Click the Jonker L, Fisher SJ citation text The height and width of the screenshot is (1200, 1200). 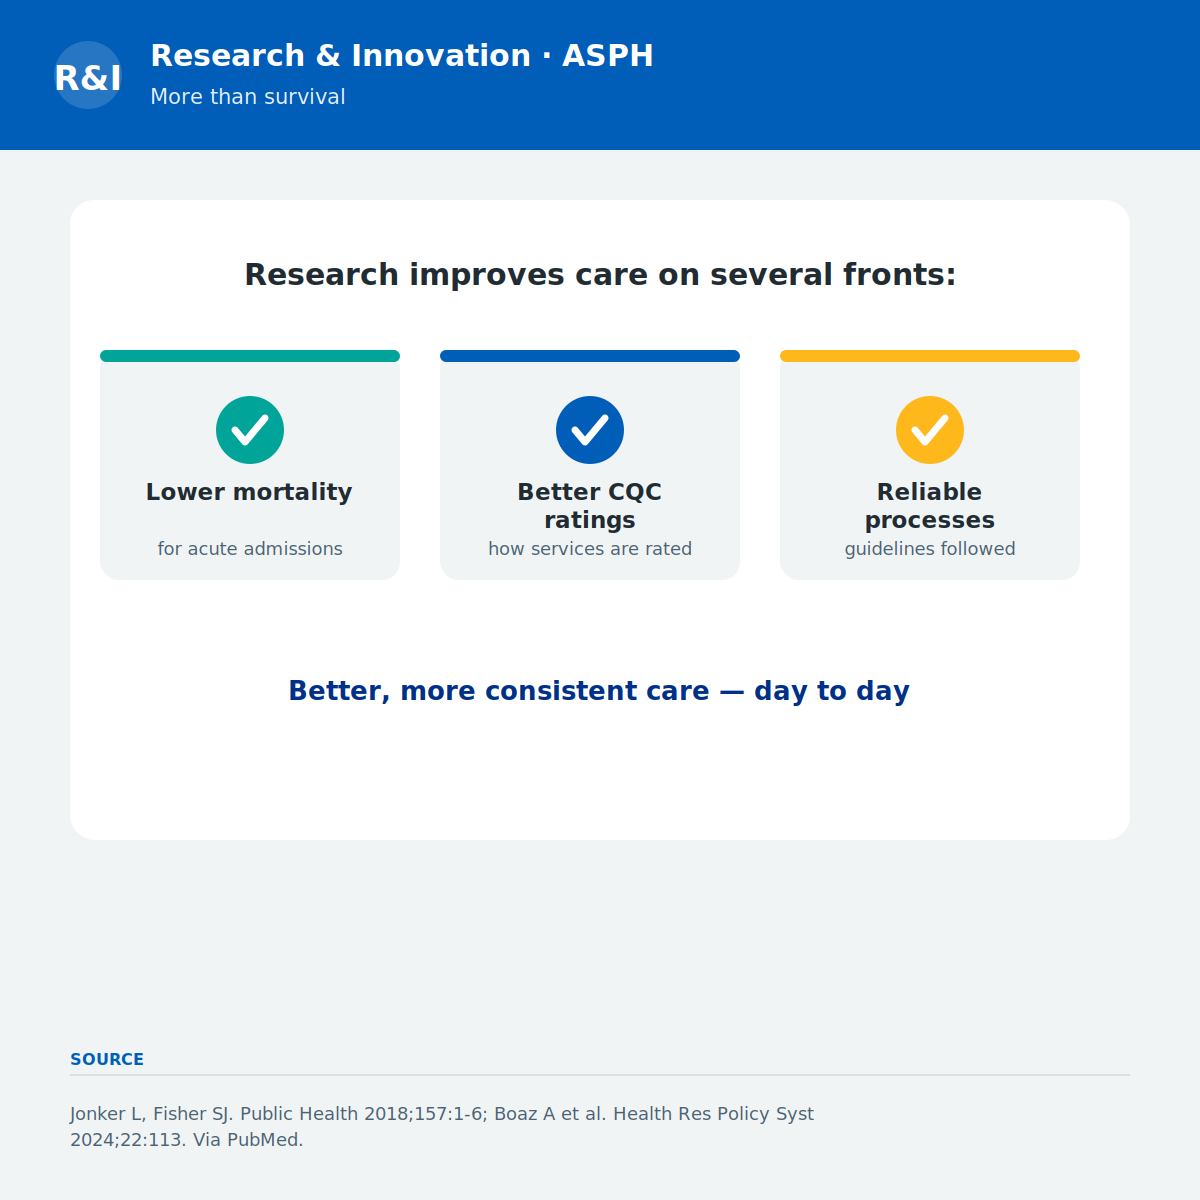(442, 1127)
